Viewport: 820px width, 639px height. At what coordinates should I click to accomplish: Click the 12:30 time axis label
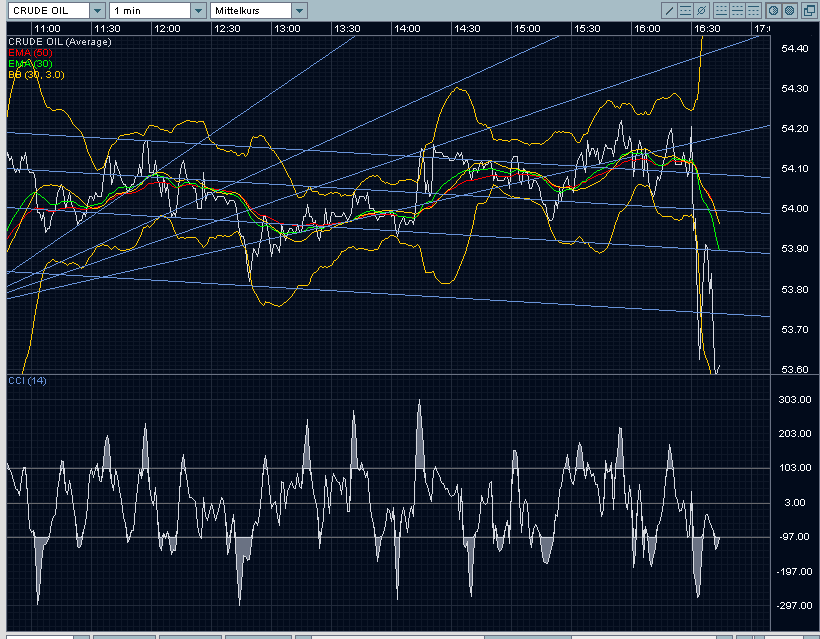227,29
